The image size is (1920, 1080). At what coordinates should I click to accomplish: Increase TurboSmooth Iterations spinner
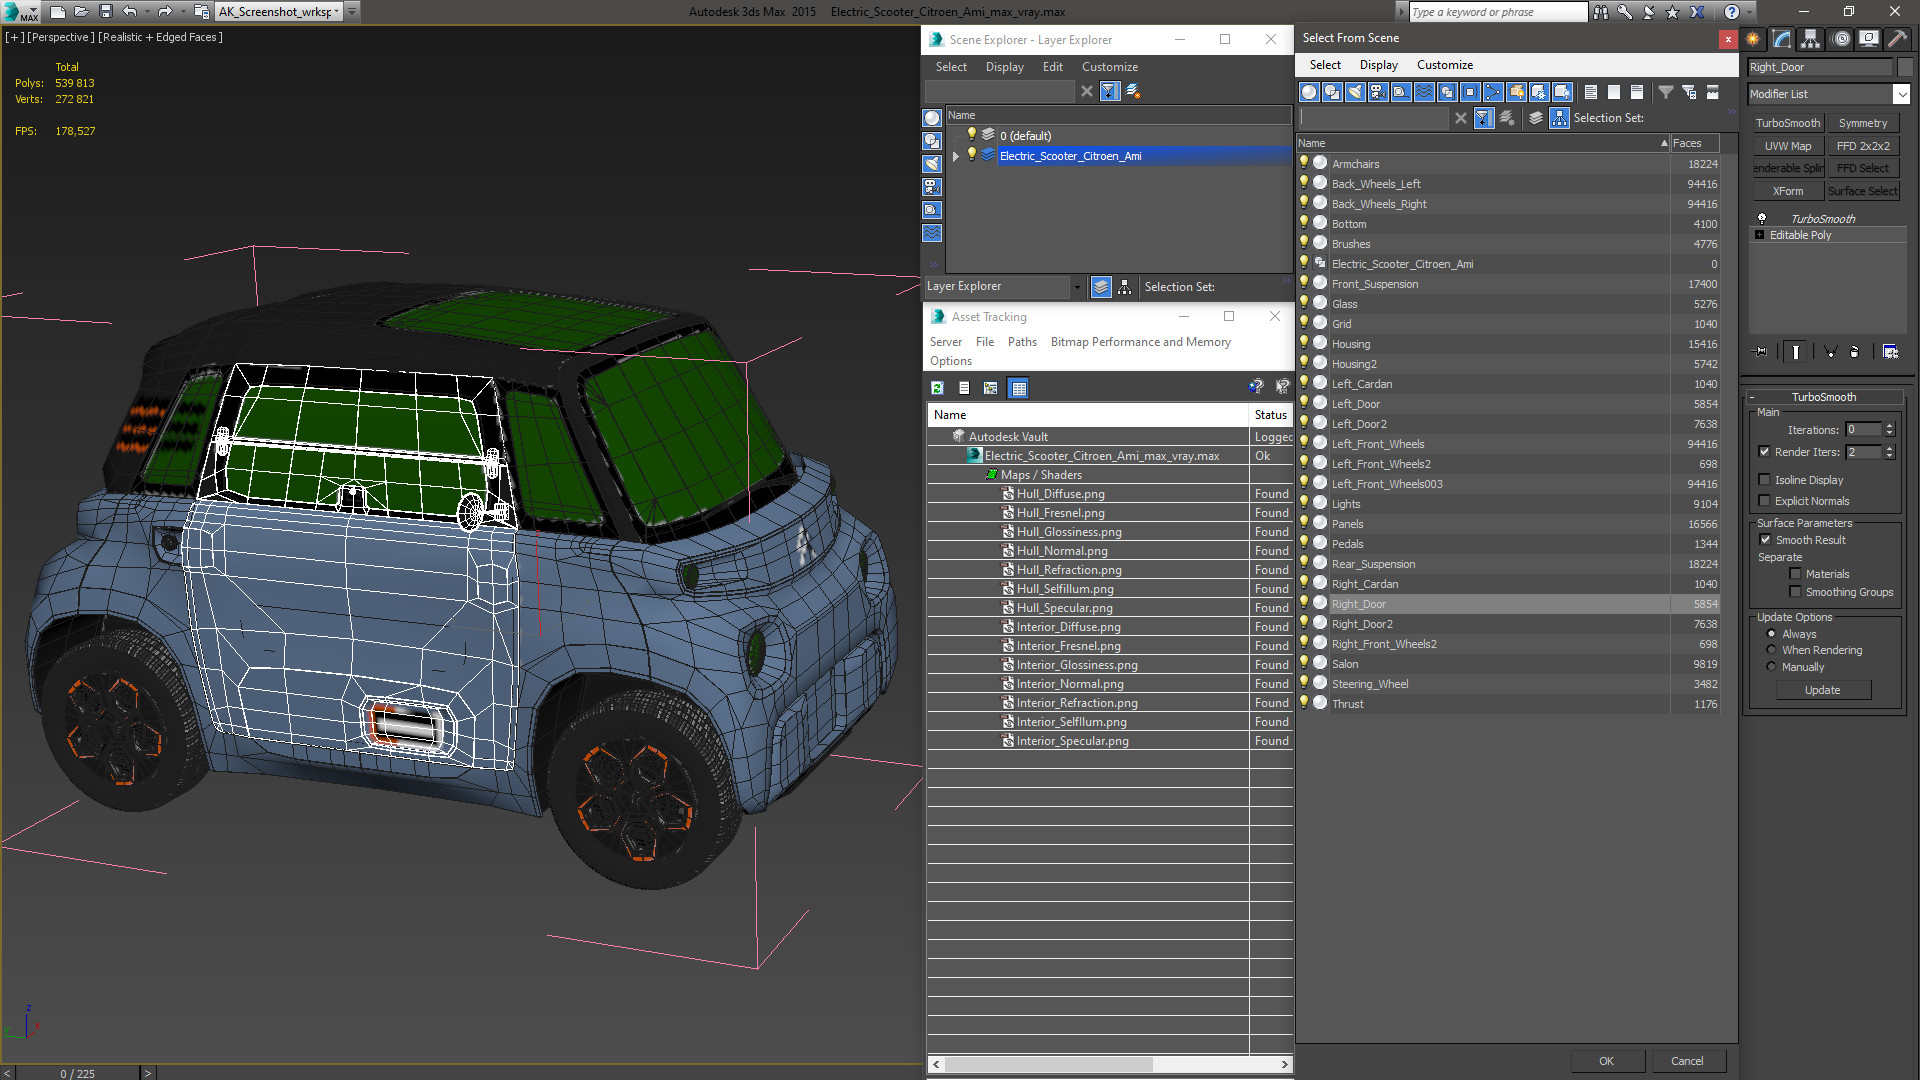pyautogui.click(x=1889, y=426)
